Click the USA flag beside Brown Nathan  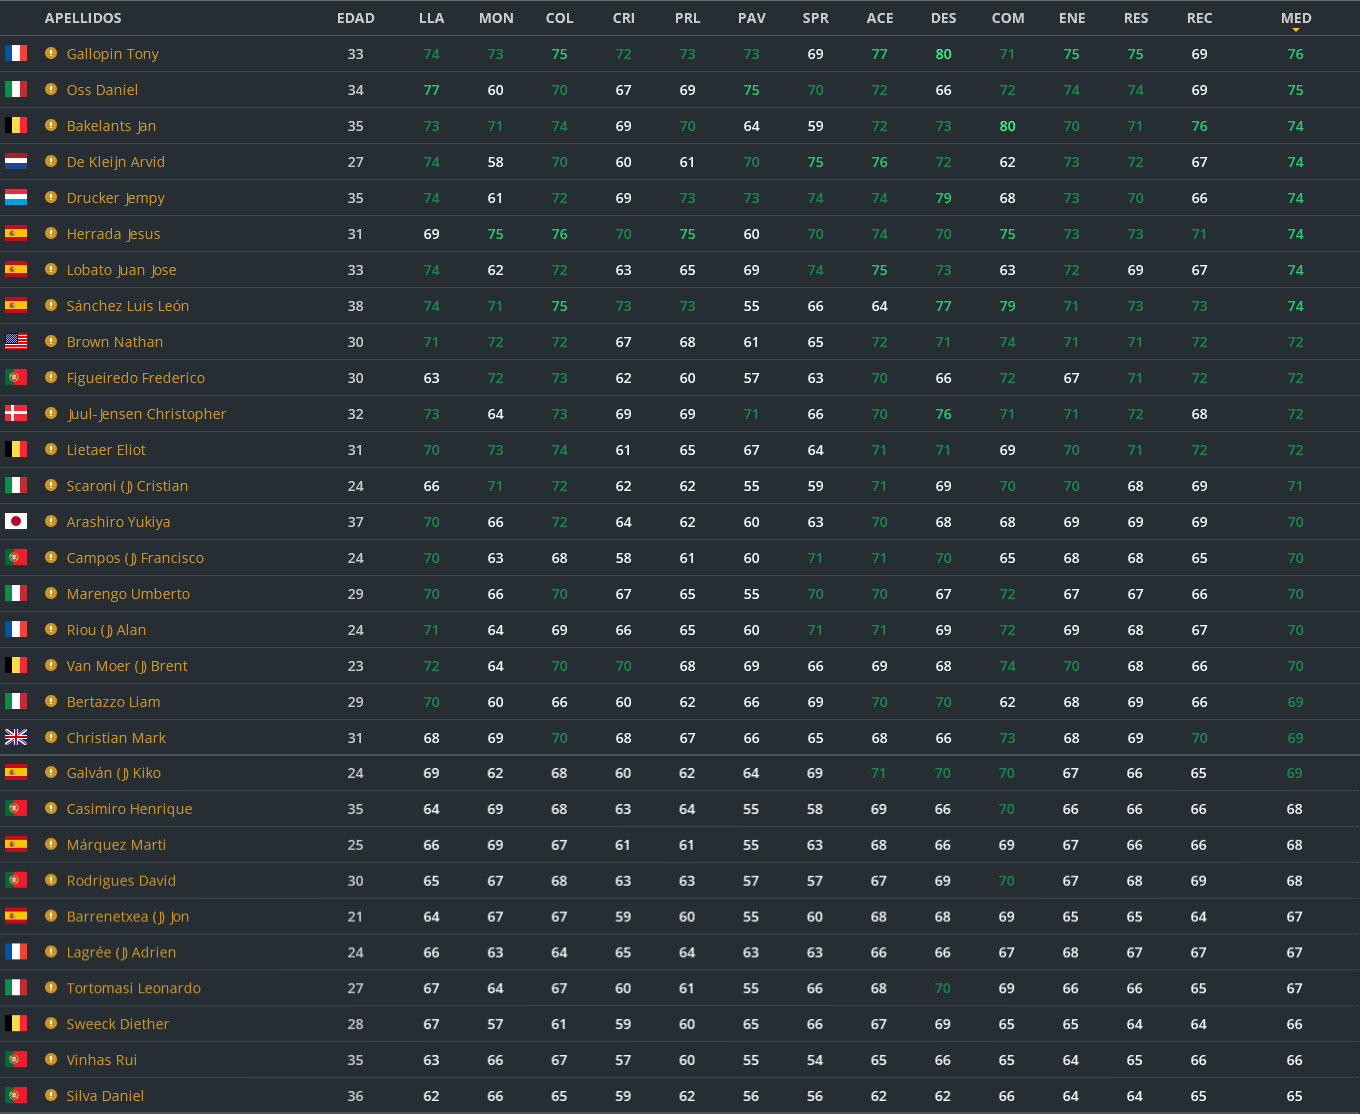tap(16, 342)
